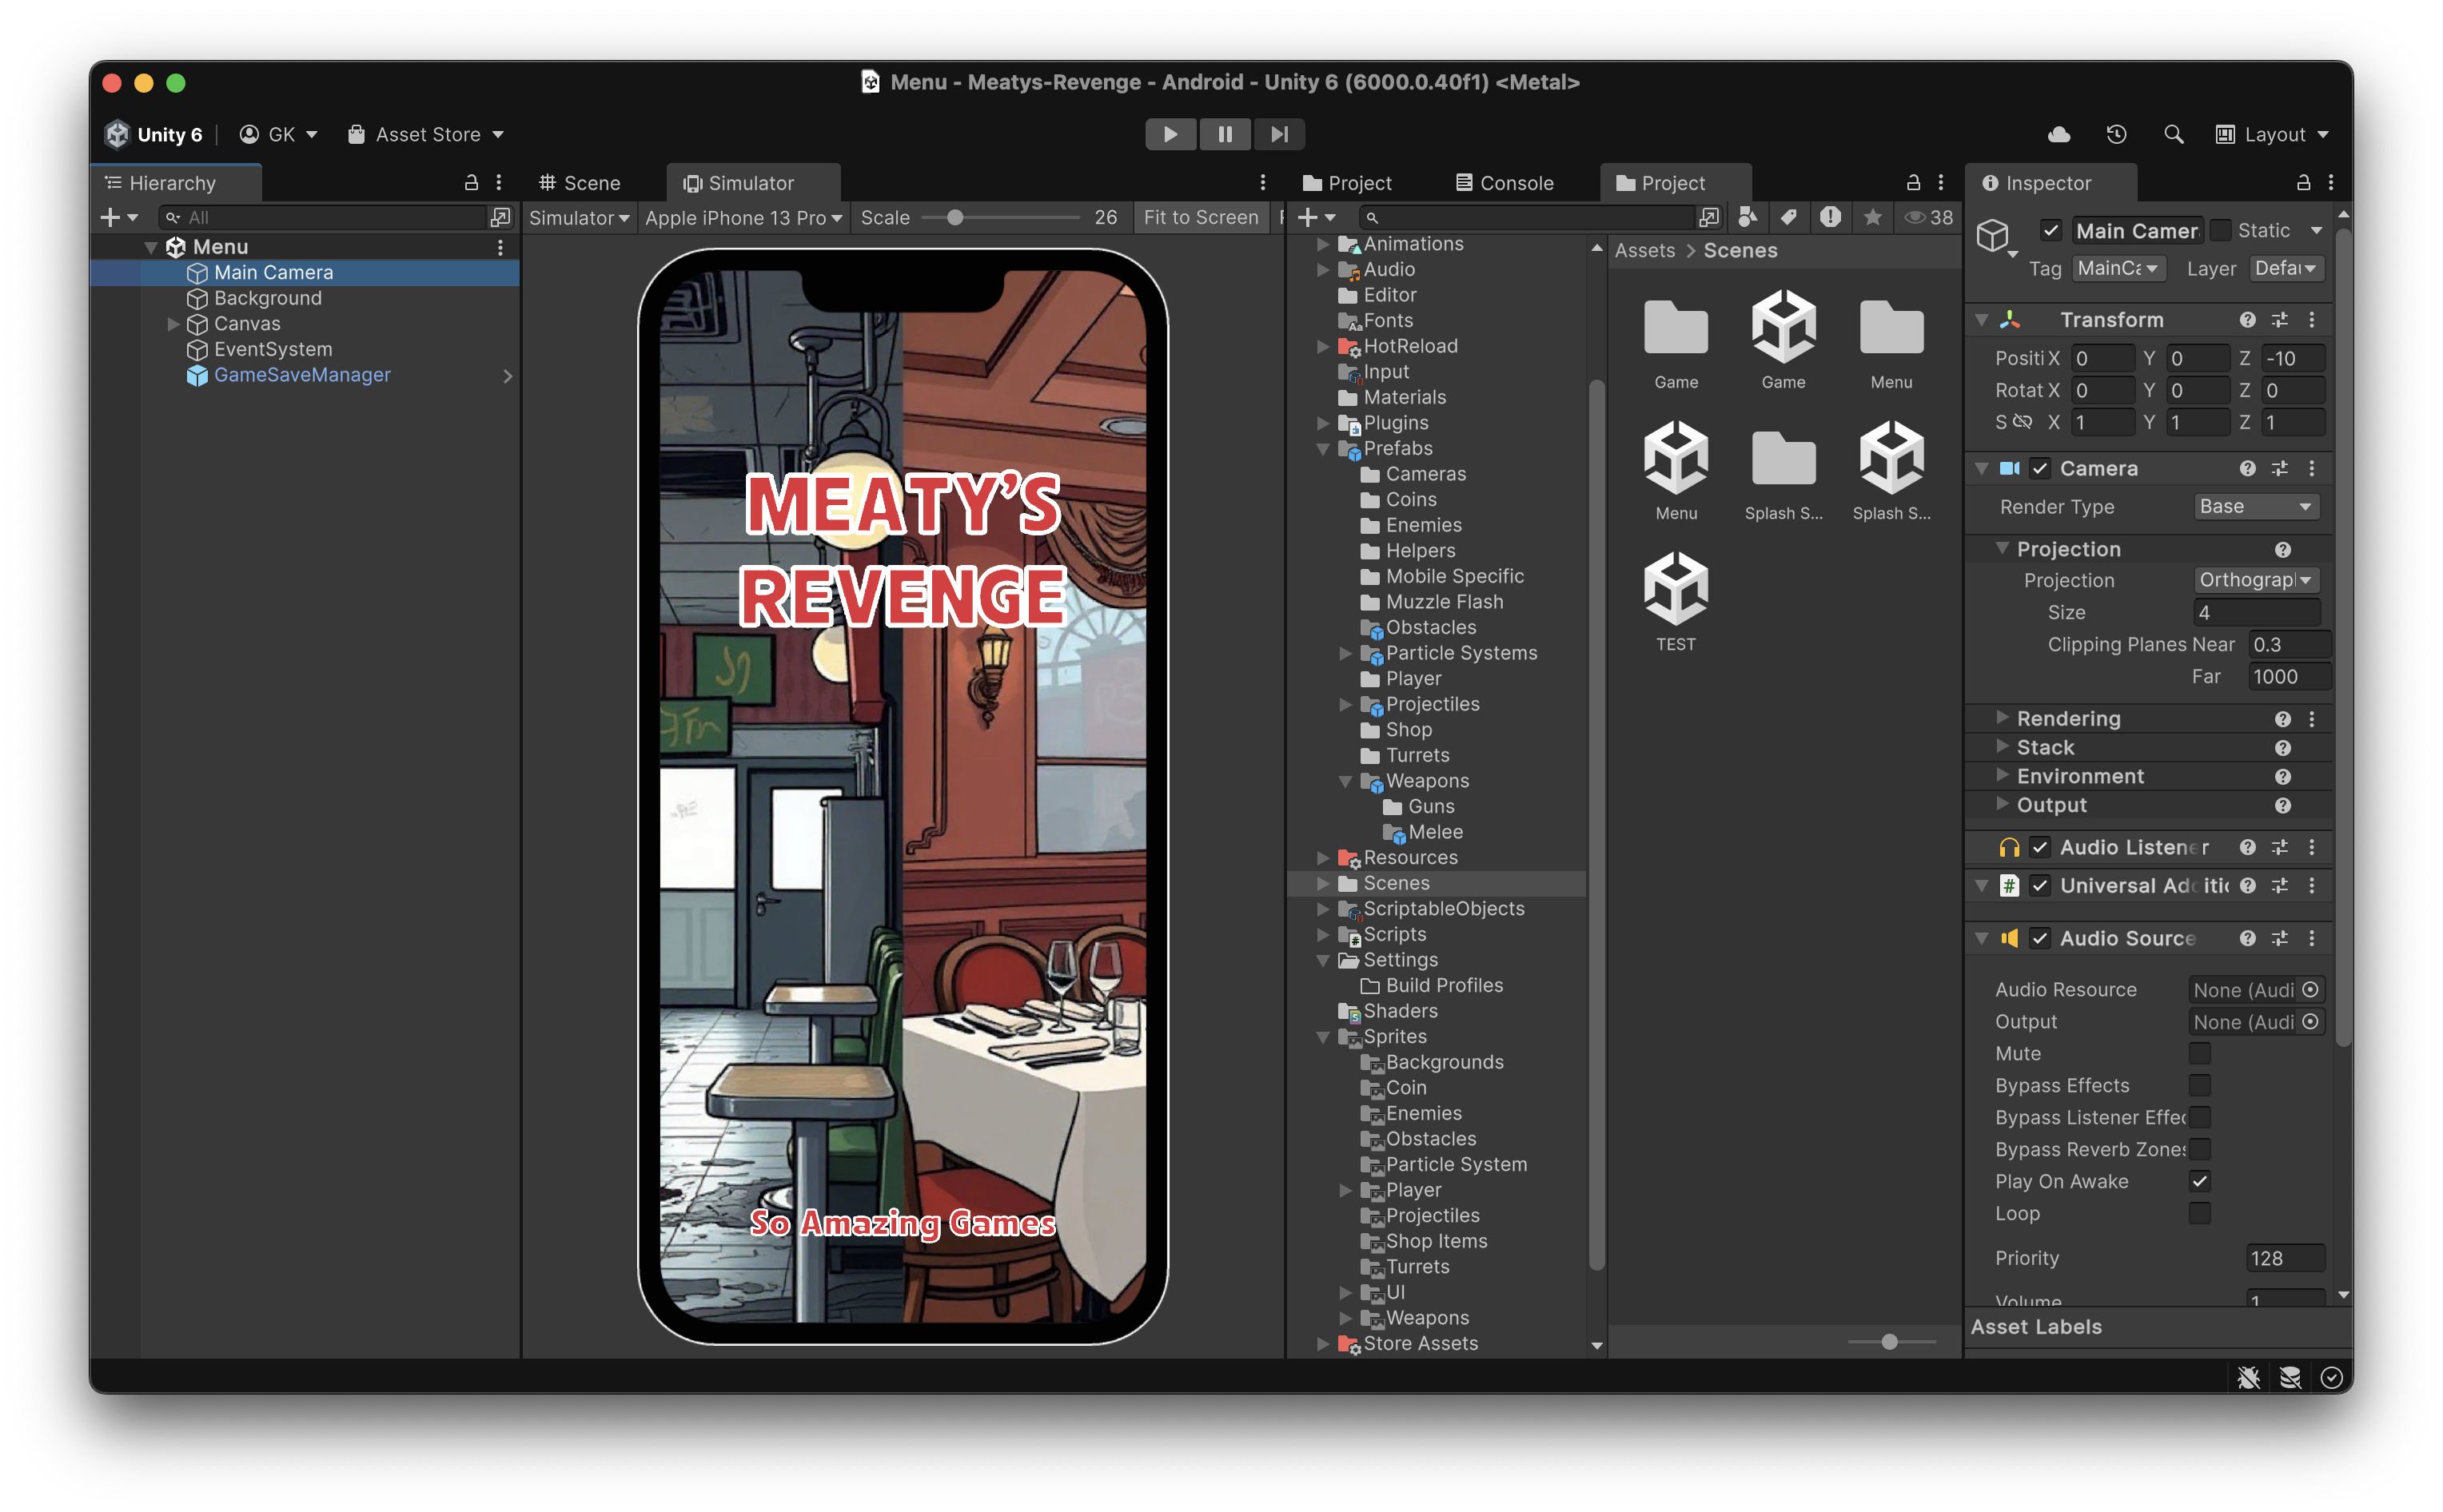2443x1512 pixels.
Task: Open the Unity Cloud icon
Action: point(2059,134)
